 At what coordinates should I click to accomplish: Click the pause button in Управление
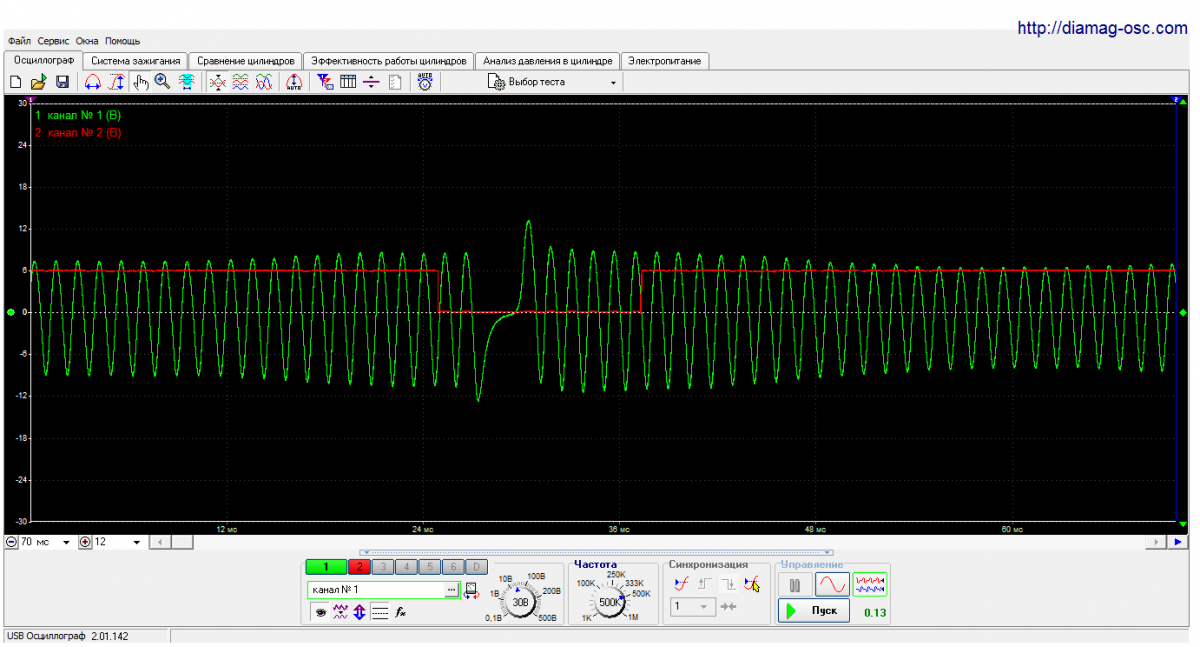pyautogui.click(x=795, y=585)
